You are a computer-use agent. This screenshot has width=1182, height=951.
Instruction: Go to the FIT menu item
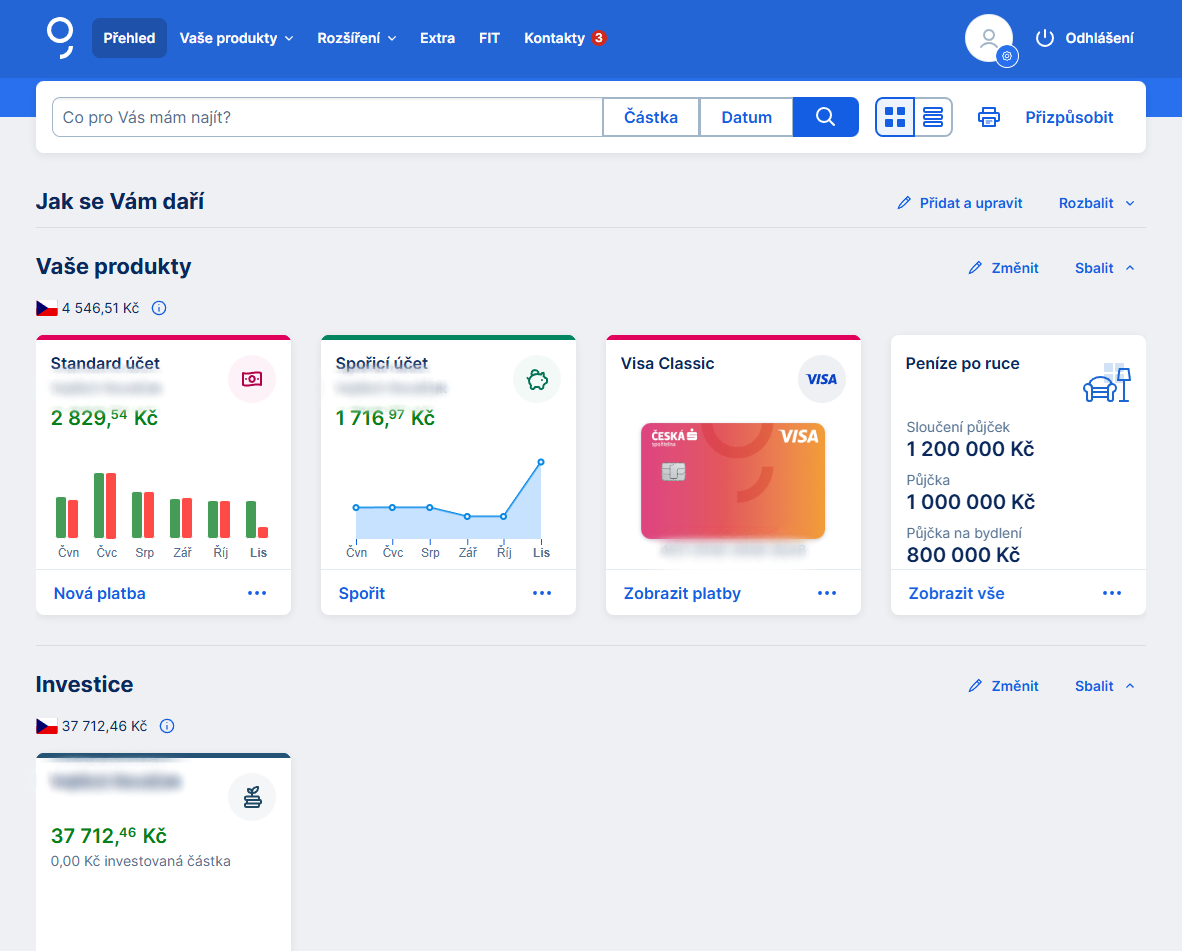489,38
